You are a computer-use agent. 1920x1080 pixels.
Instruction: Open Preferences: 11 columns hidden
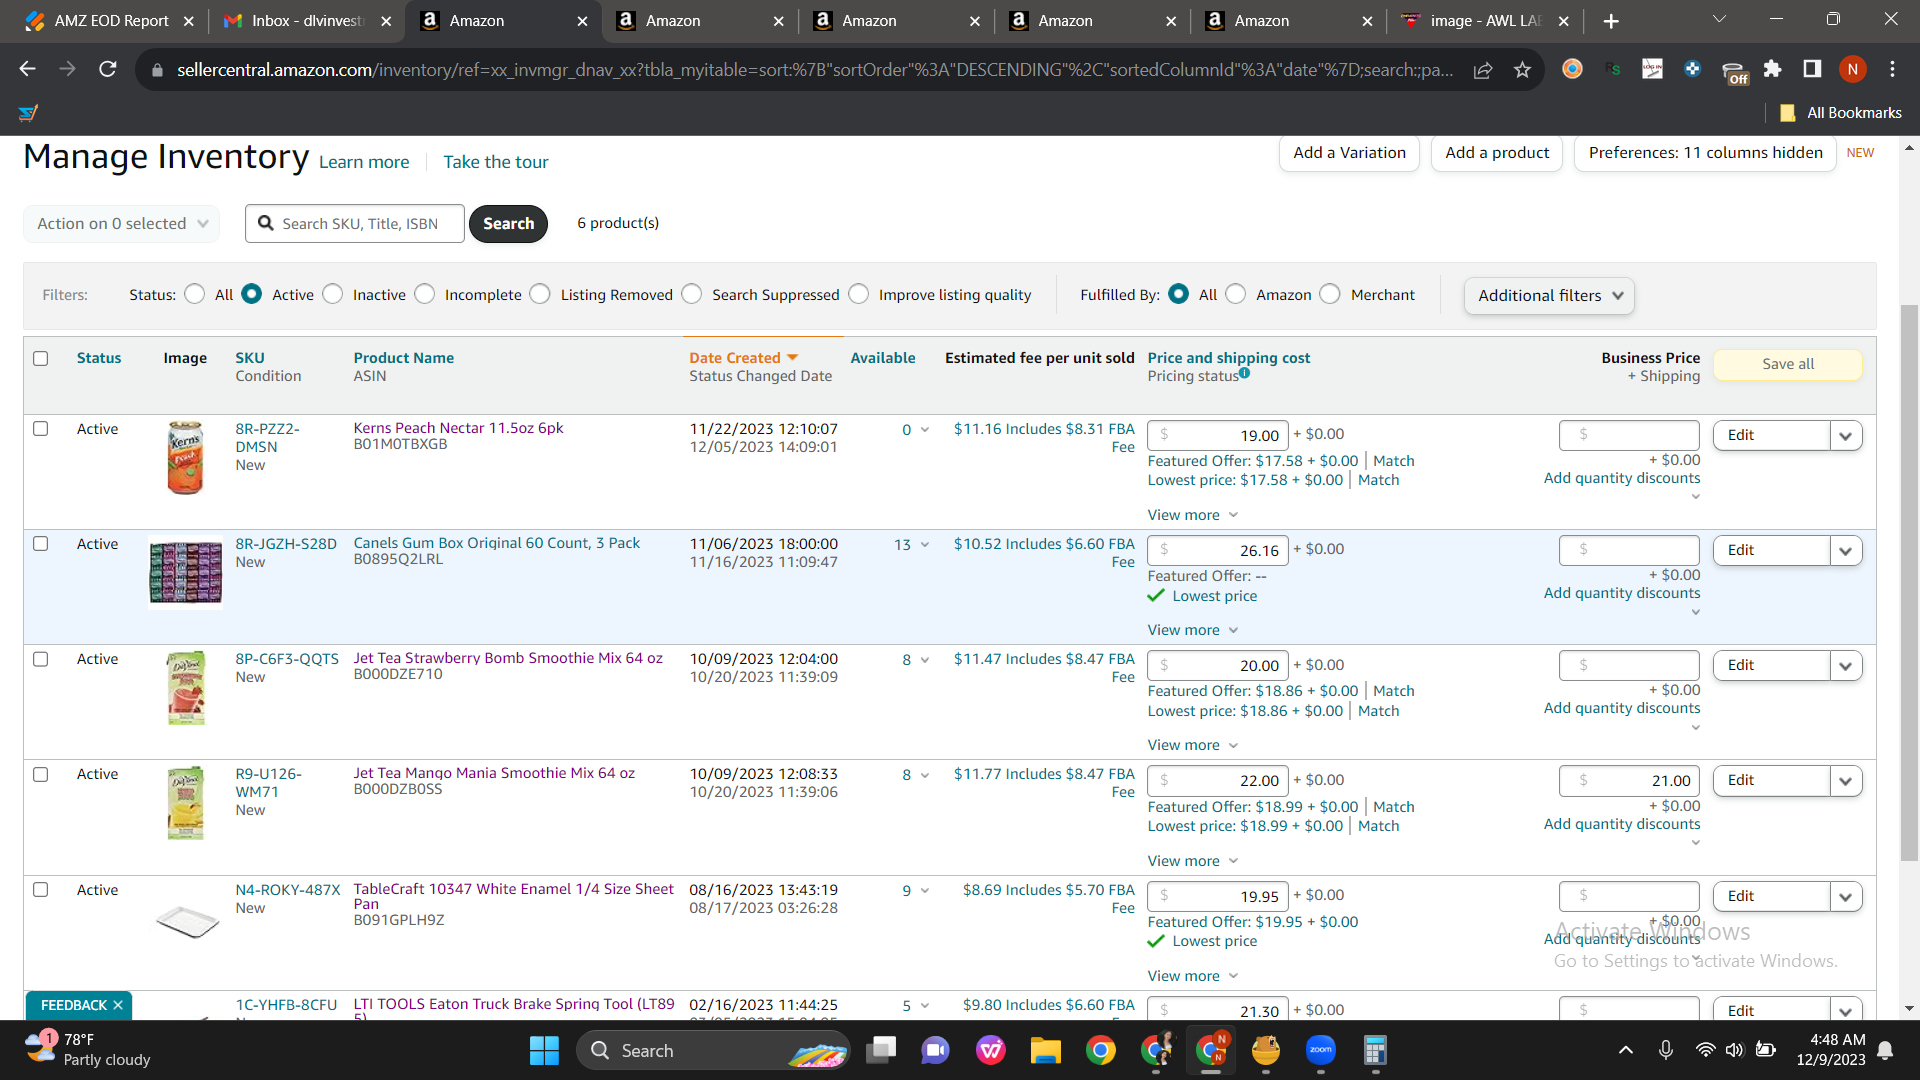click(x=1705, y=153)
